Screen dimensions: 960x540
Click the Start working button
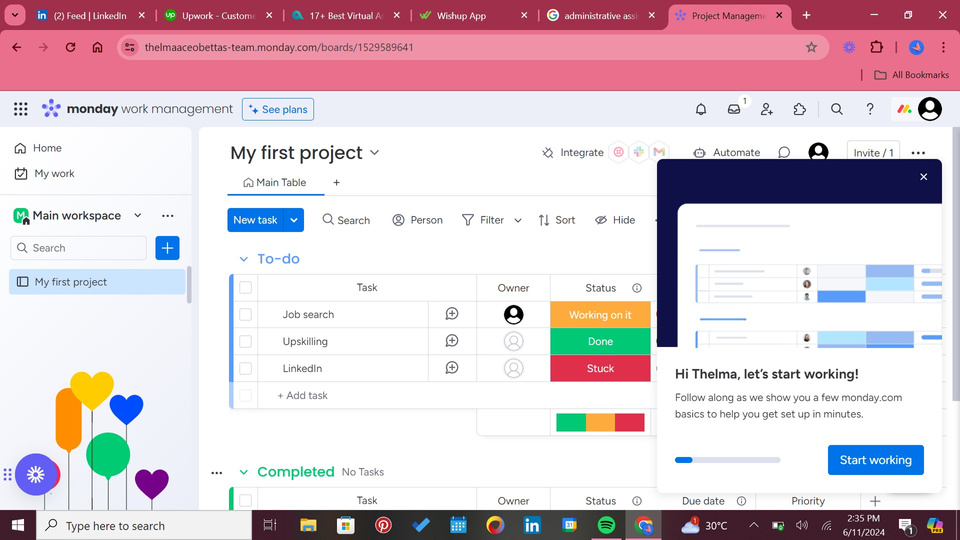click(x=875, y=460)
